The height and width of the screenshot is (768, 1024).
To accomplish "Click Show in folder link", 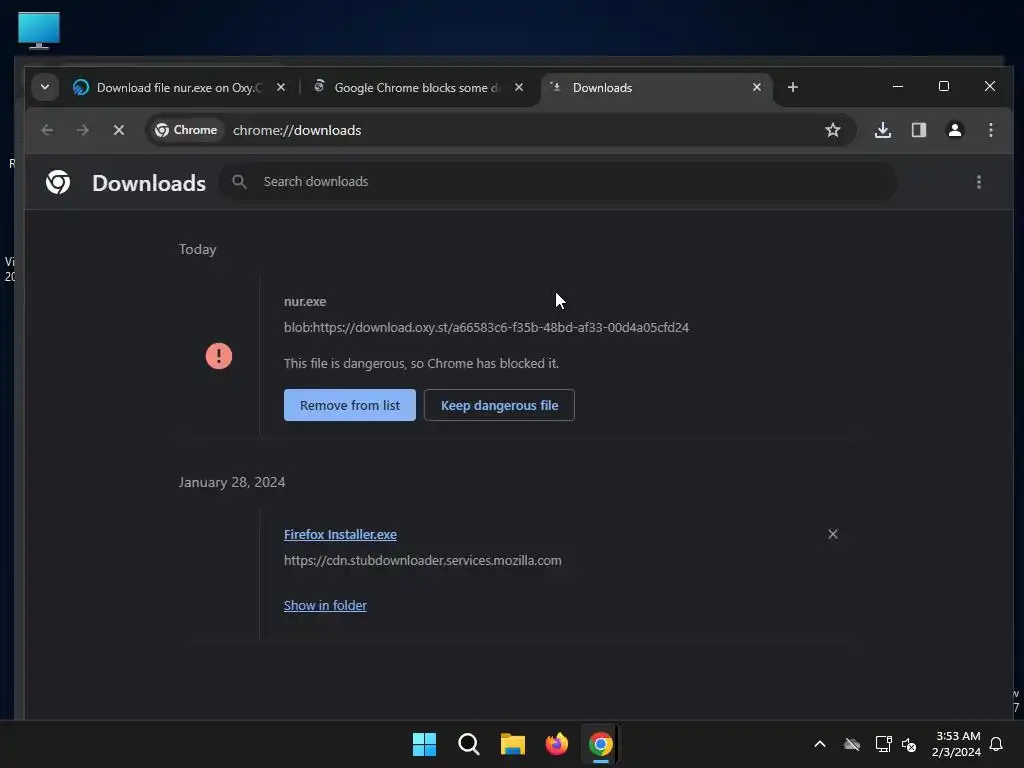I will (325, 605).
